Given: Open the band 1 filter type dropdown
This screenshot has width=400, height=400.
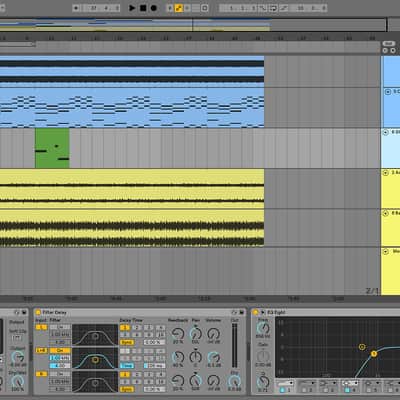Looking at the screenshot, I should tap(286, 383).
